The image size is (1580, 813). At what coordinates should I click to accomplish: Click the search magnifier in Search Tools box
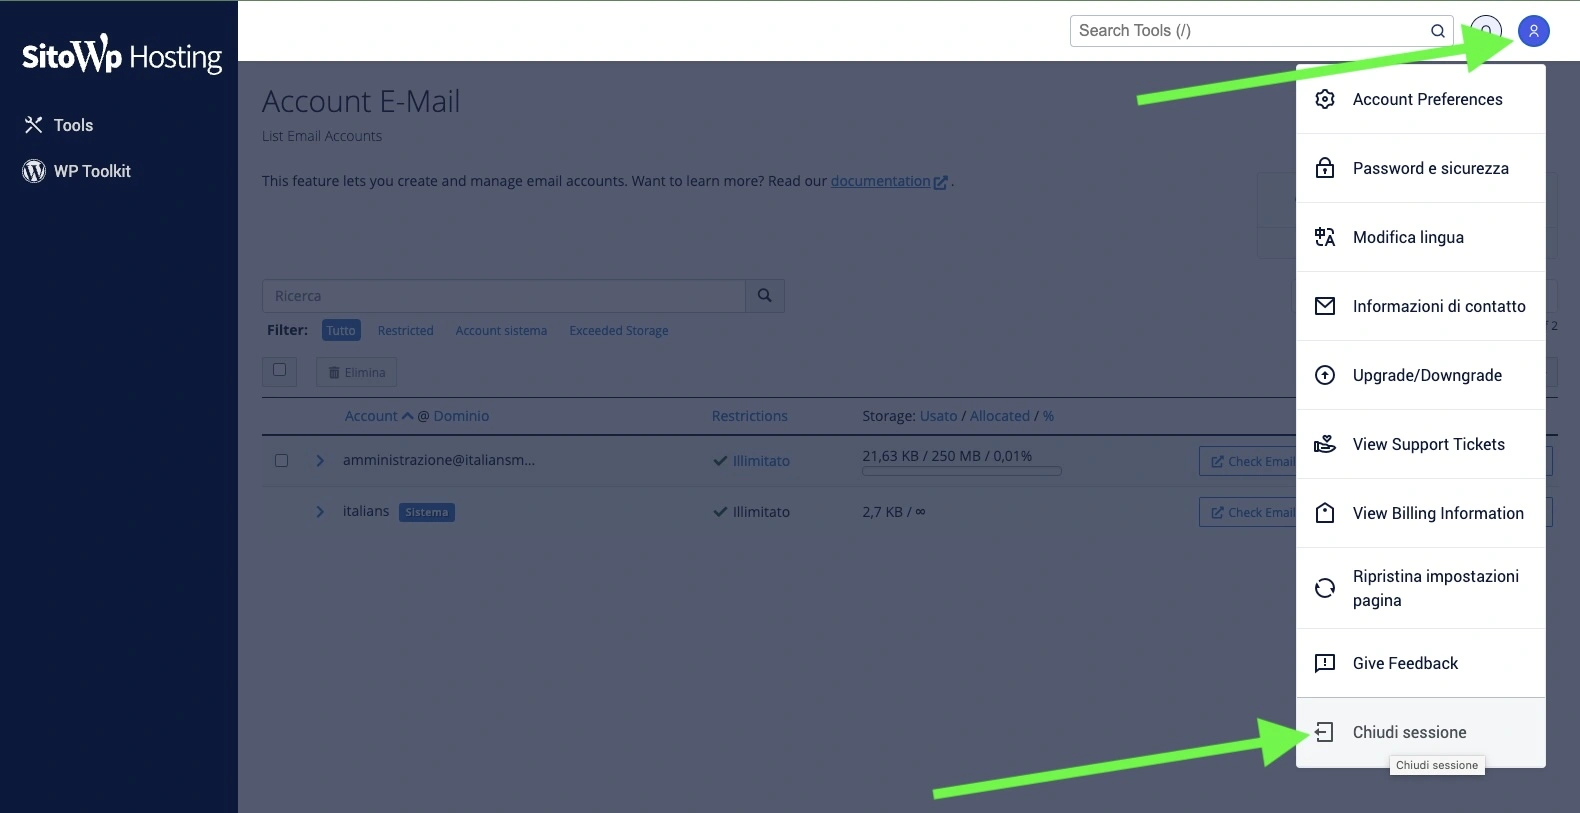tap(1437, 31)
